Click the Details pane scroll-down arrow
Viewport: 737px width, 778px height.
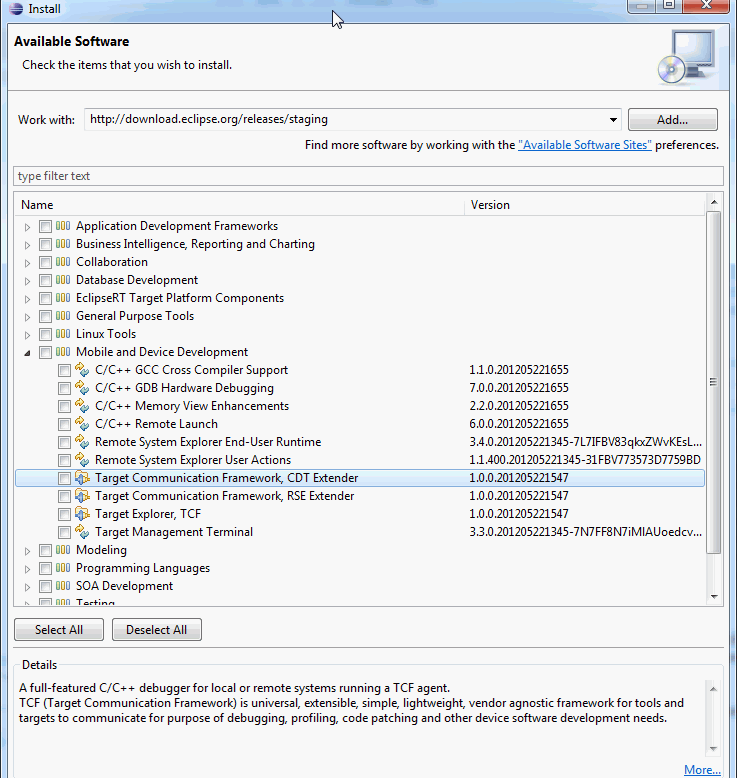click(x=713, y=749)
